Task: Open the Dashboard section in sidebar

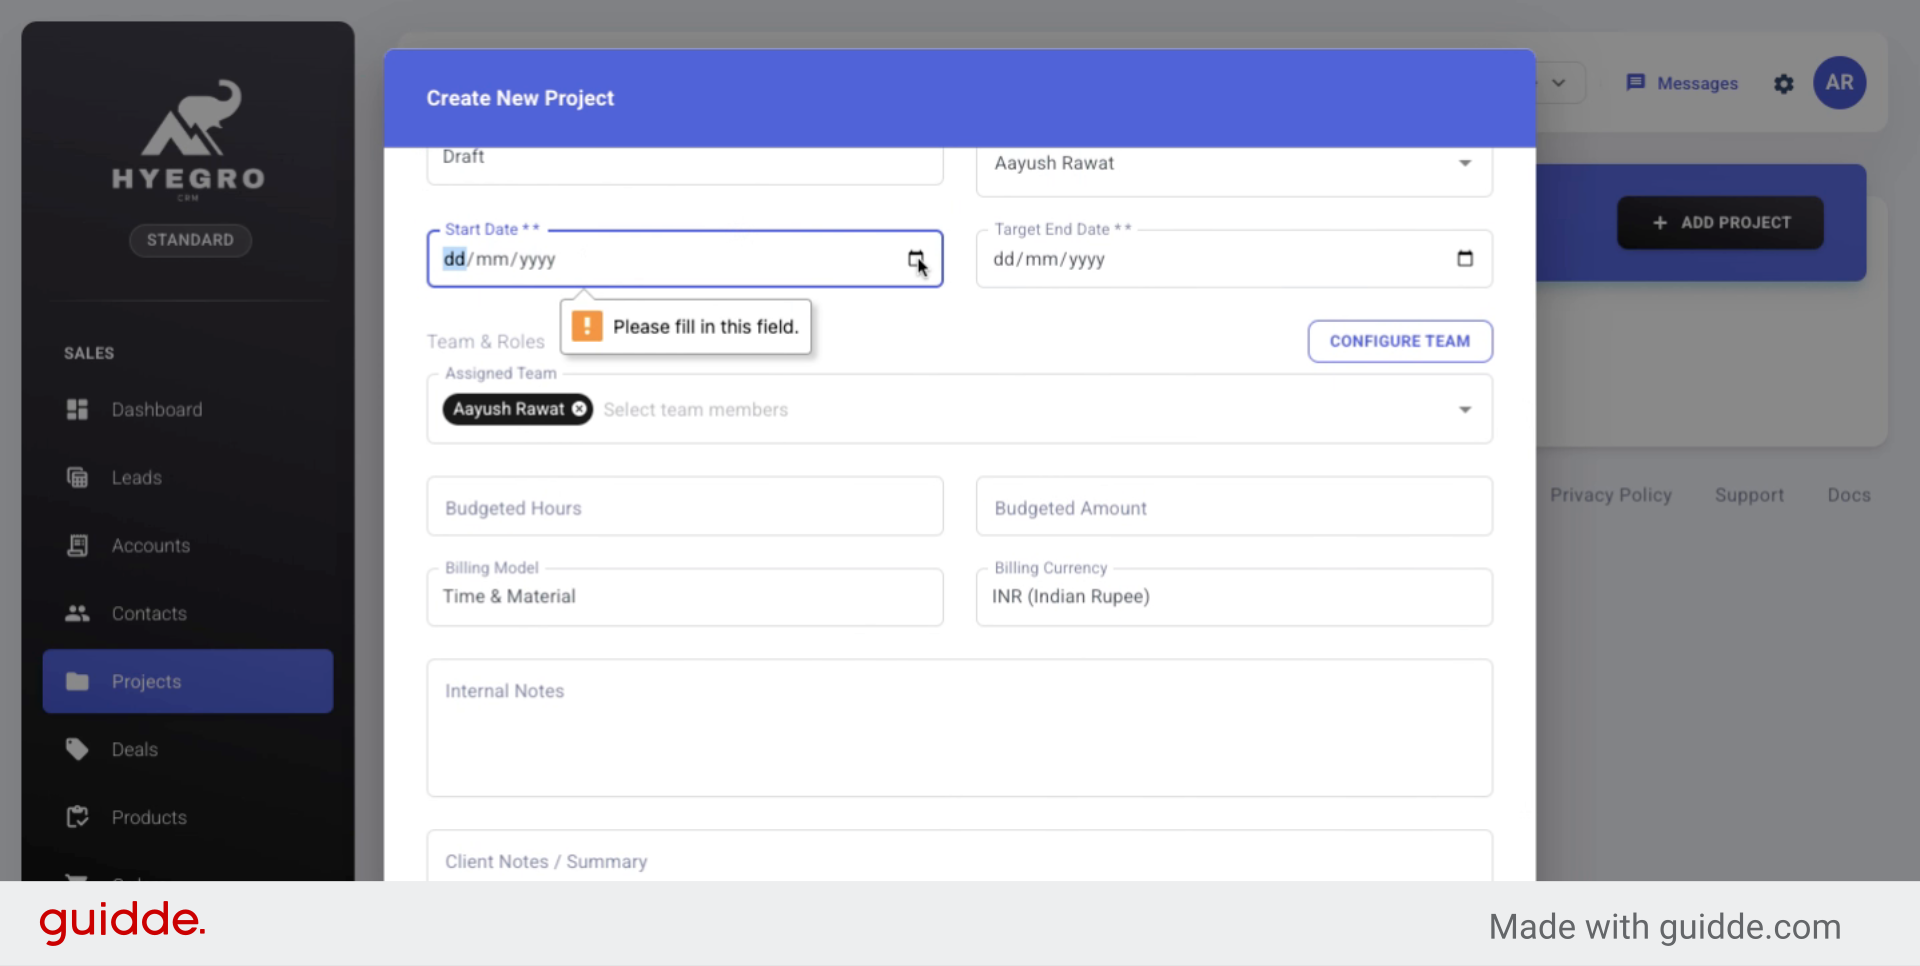Action: point(156,409)
